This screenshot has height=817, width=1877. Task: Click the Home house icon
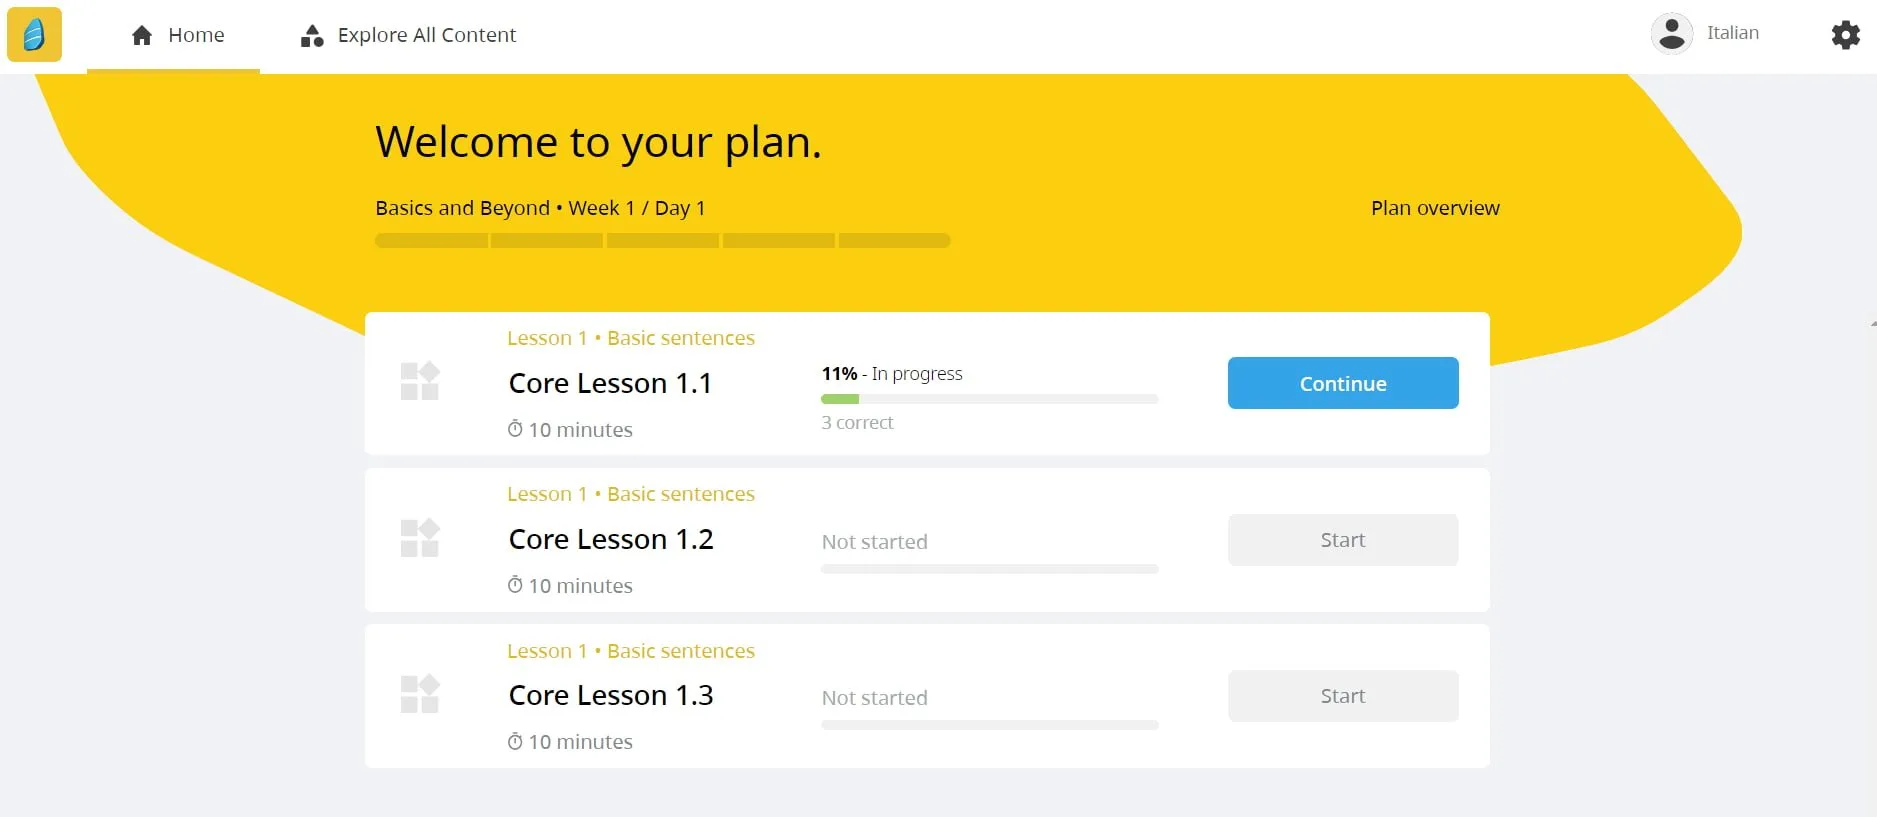click(142, 36)
